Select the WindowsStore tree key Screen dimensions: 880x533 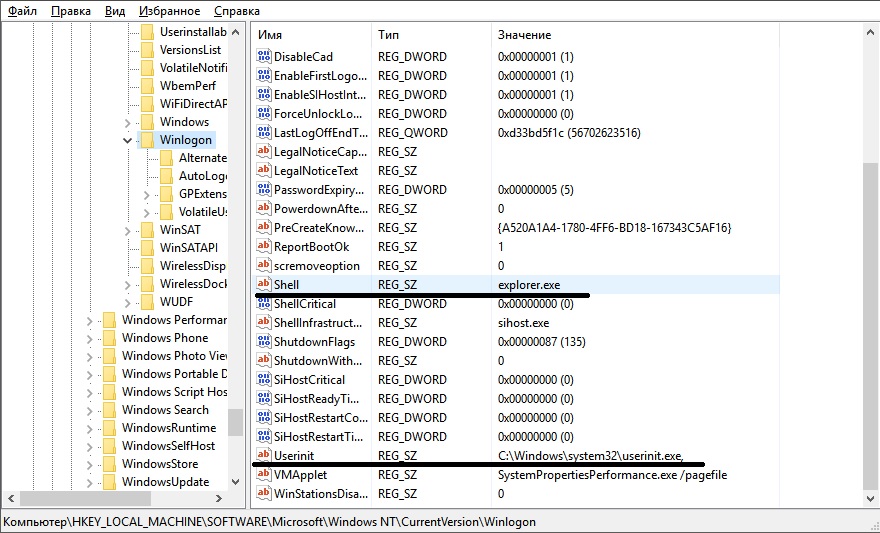click(160, 463)
